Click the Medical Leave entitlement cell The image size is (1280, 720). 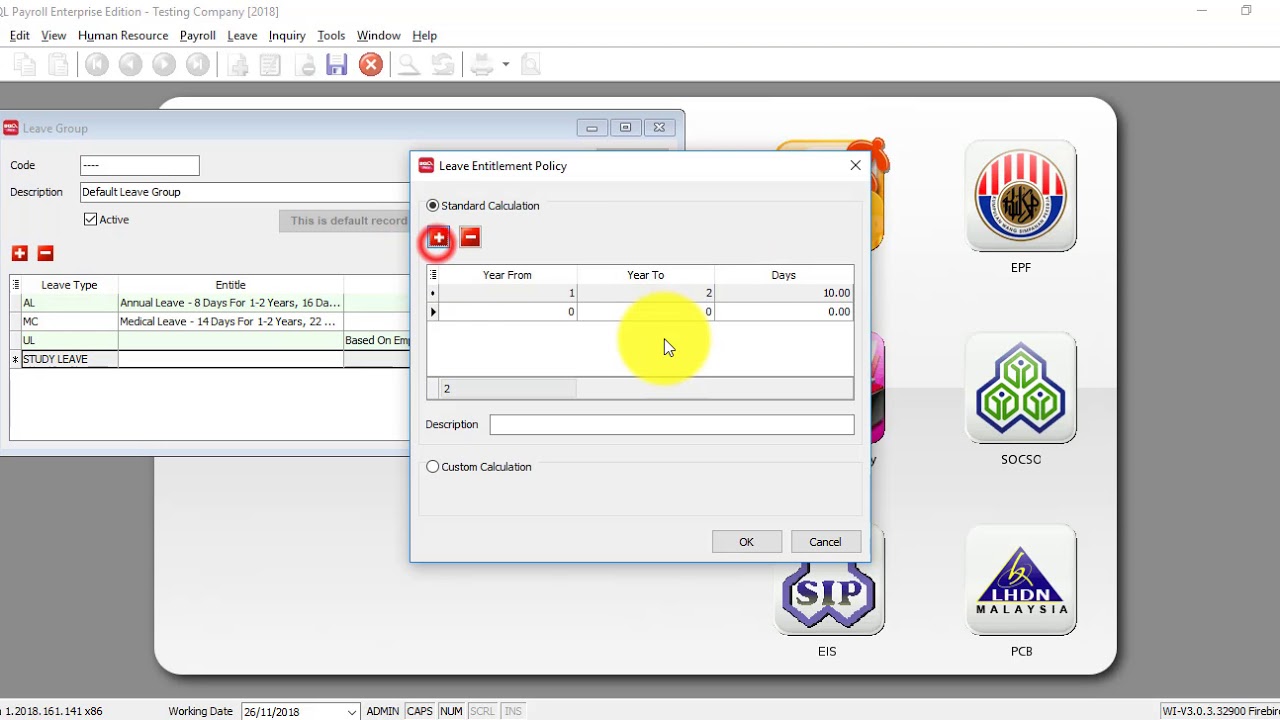[x=230, y=322]
